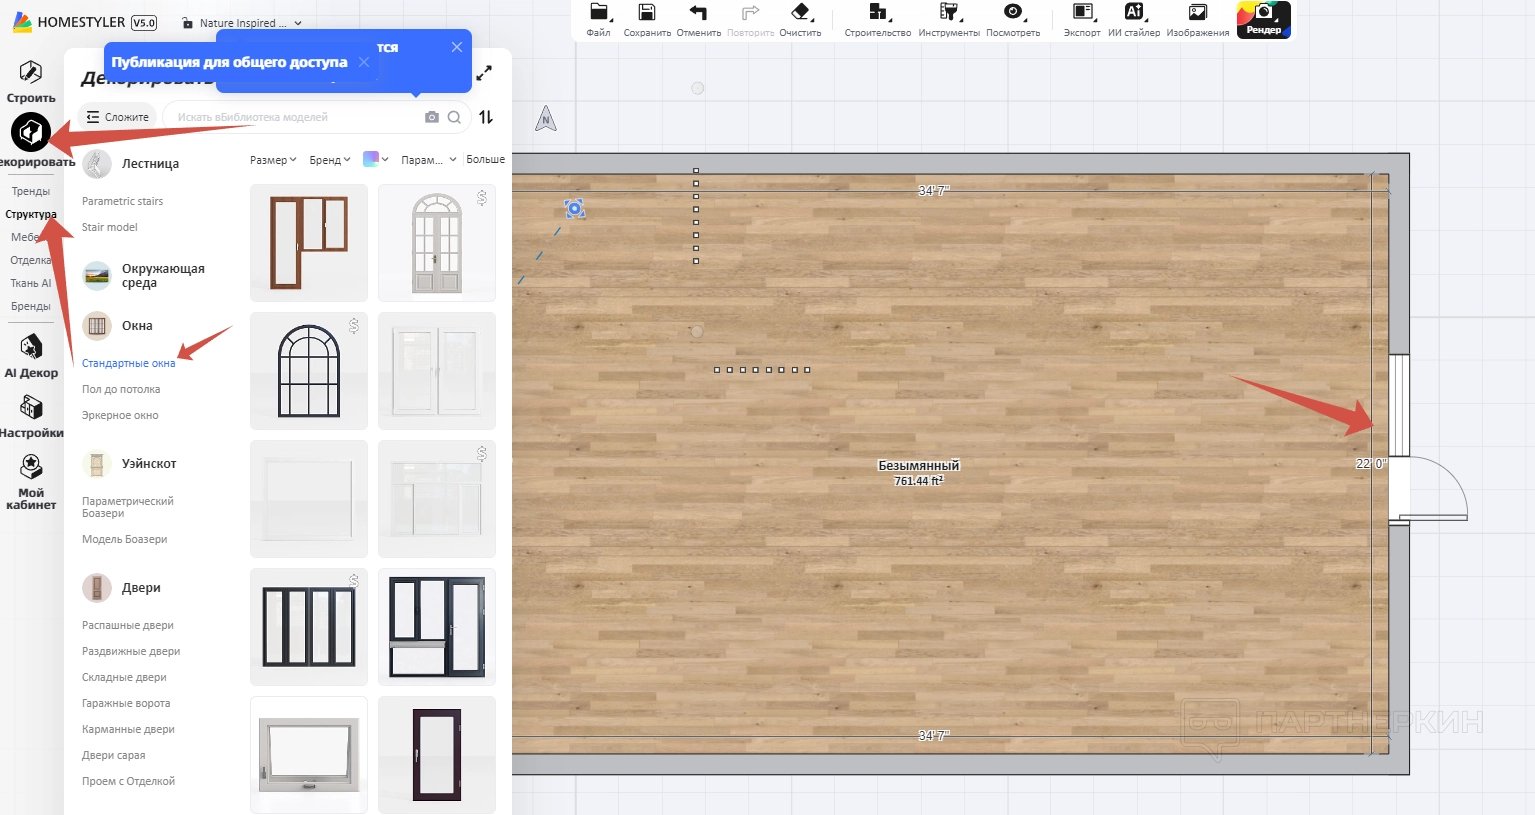Toggle sort order of model list
The width and height of the screenshot is (1535, 815).
click(486, 117)
